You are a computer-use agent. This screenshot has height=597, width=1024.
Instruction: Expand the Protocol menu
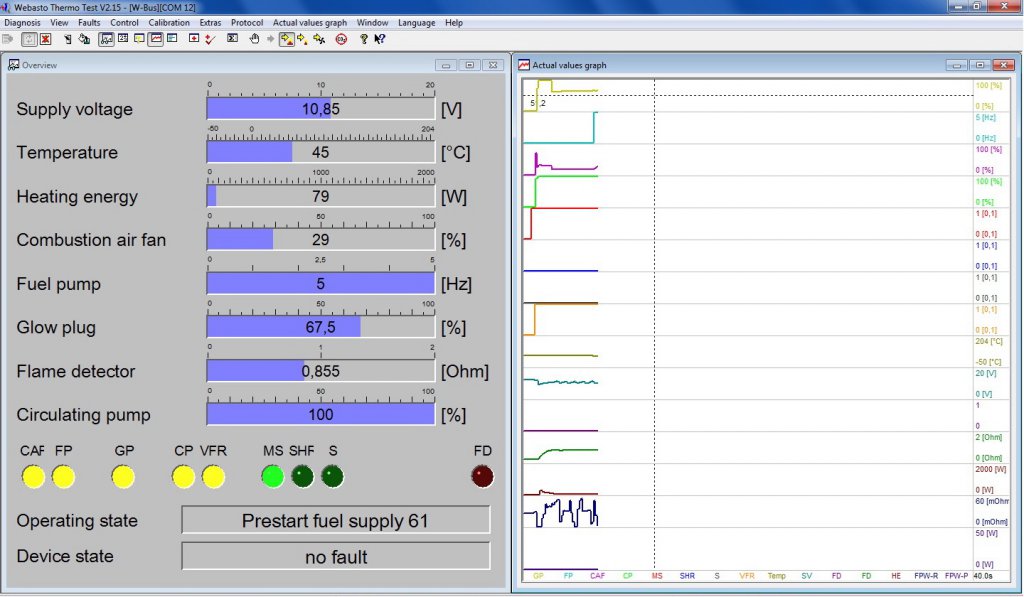(x=247, y=22)
